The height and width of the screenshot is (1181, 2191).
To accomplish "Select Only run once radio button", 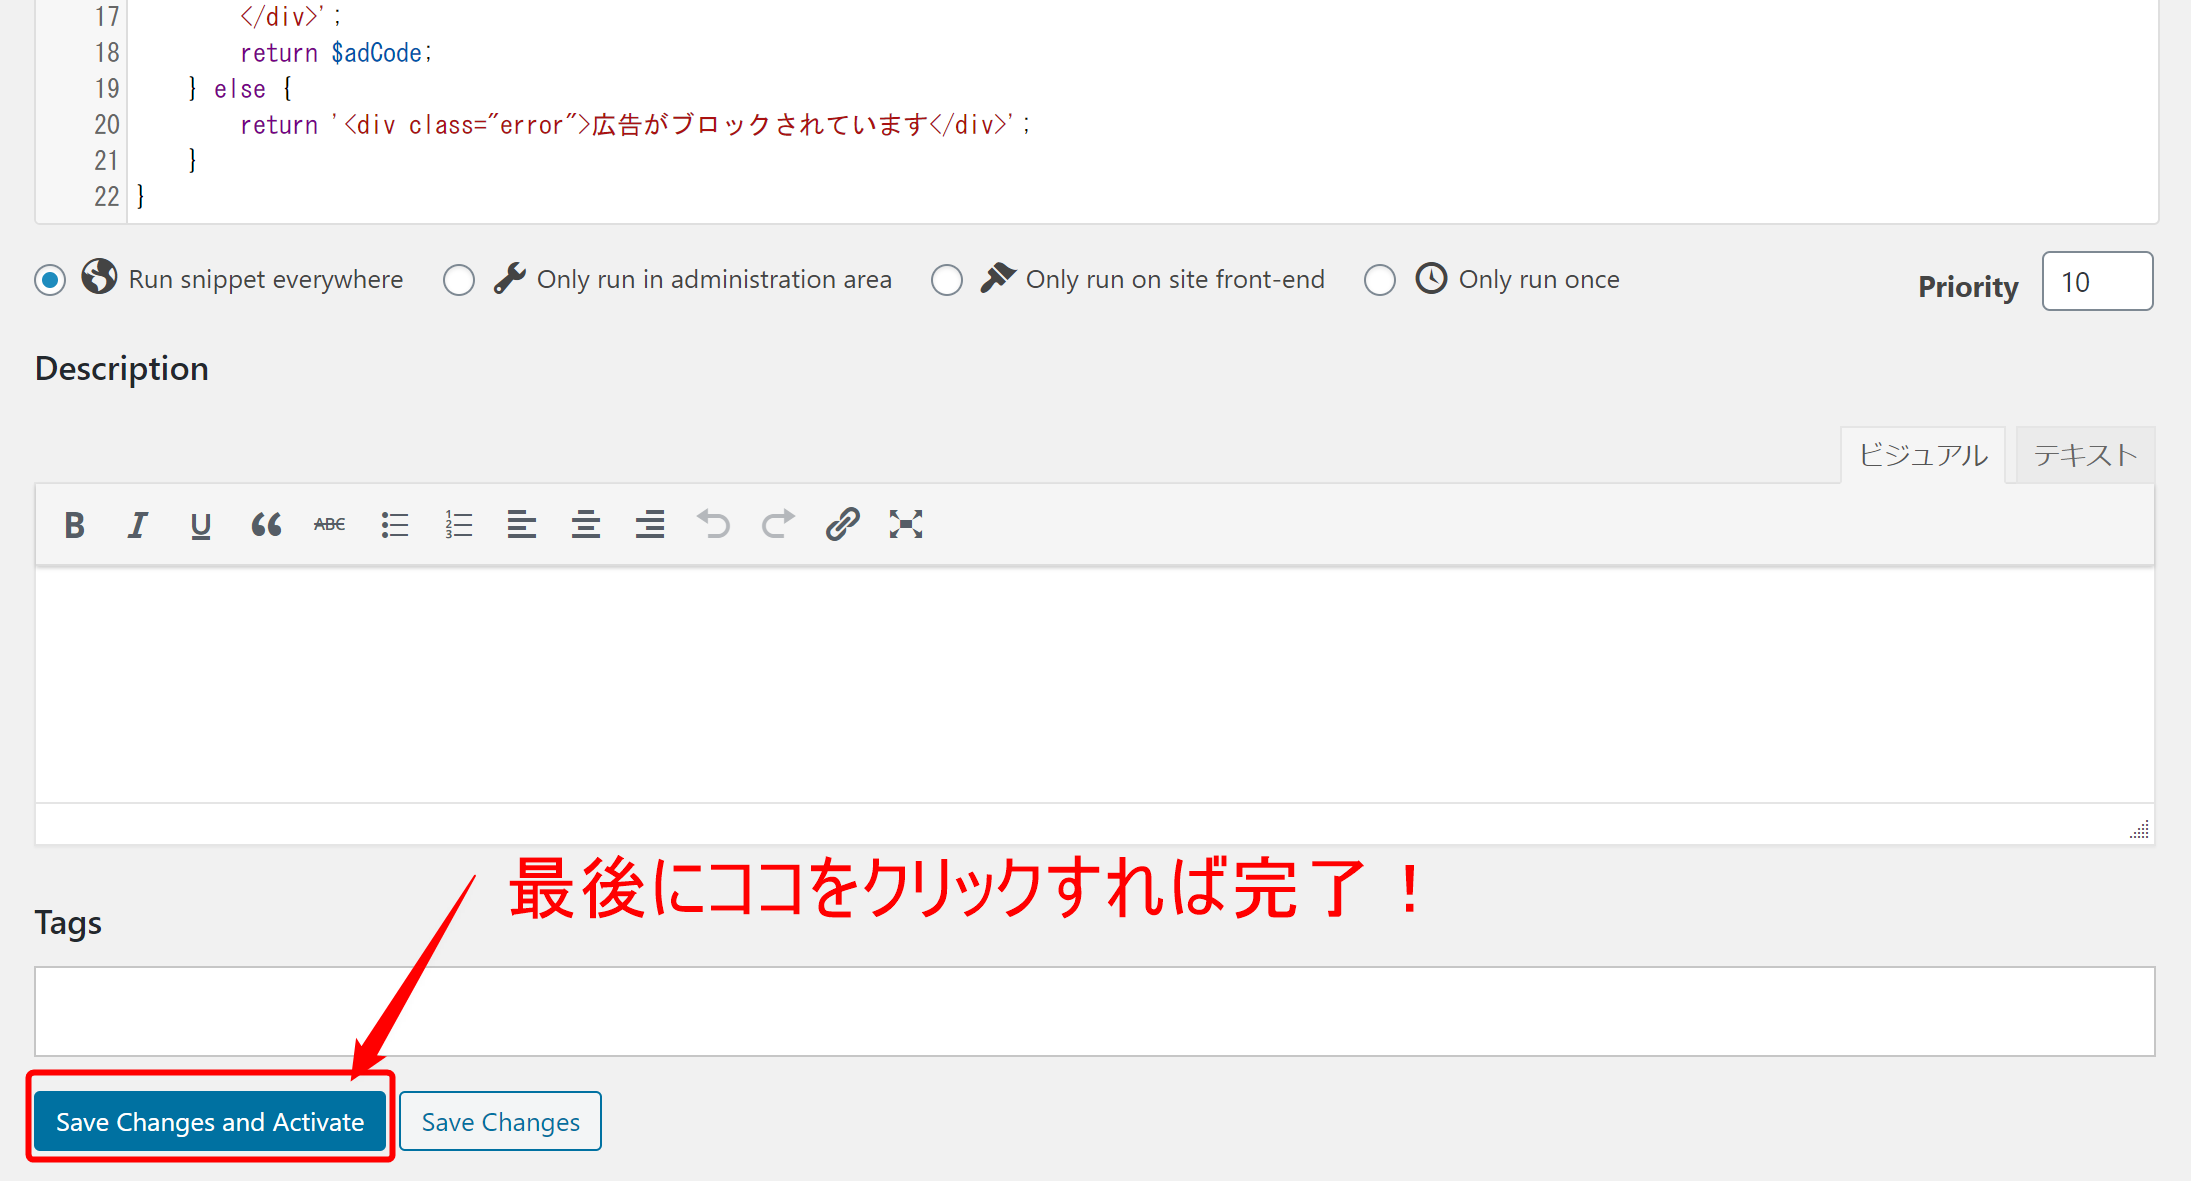I will click(x=1380, y=280).
